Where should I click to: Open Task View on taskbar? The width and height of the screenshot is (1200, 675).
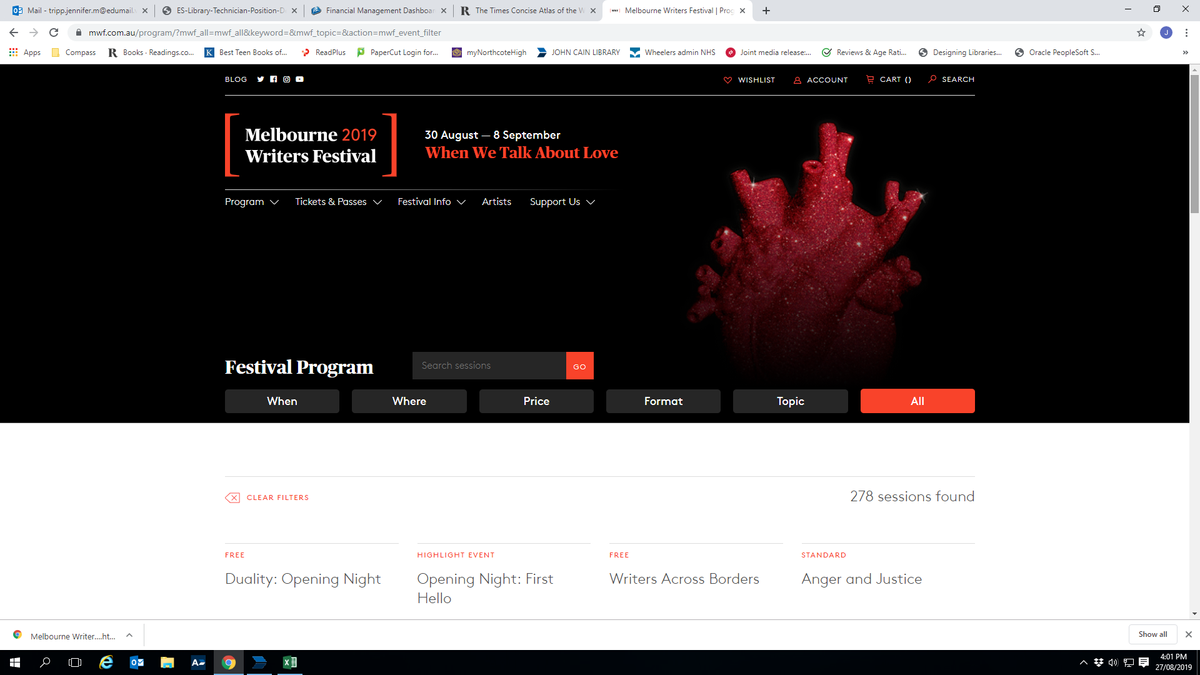(75, 663)
